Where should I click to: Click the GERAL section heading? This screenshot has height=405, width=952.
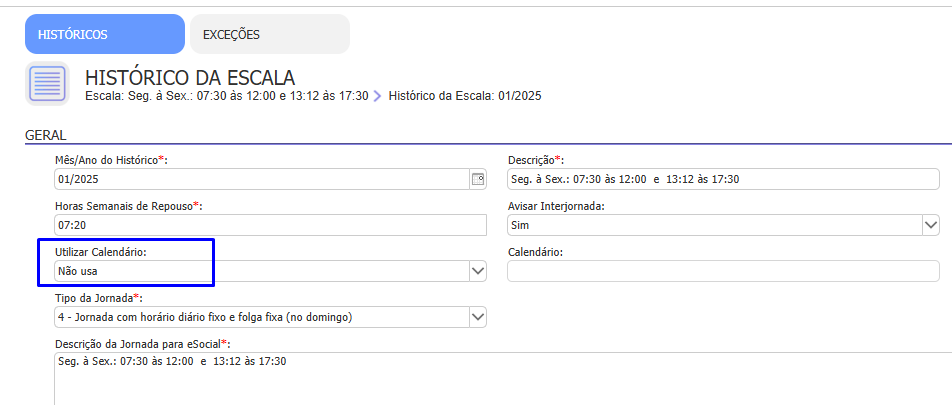pyautogui.click(x=45, y=134)
